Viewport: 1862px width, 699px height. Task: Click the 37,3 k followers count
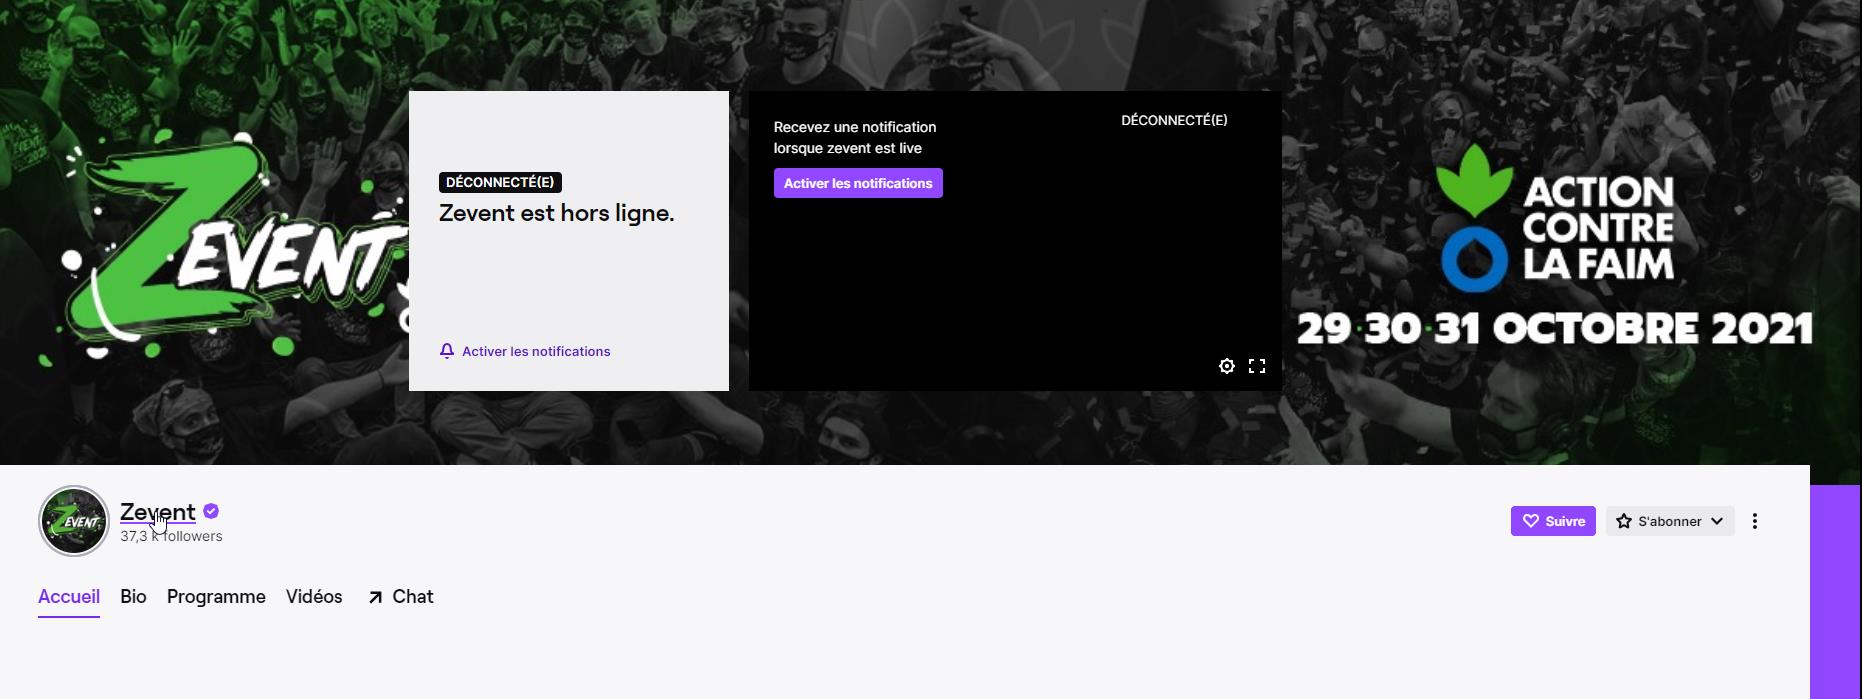pos(171,537)
